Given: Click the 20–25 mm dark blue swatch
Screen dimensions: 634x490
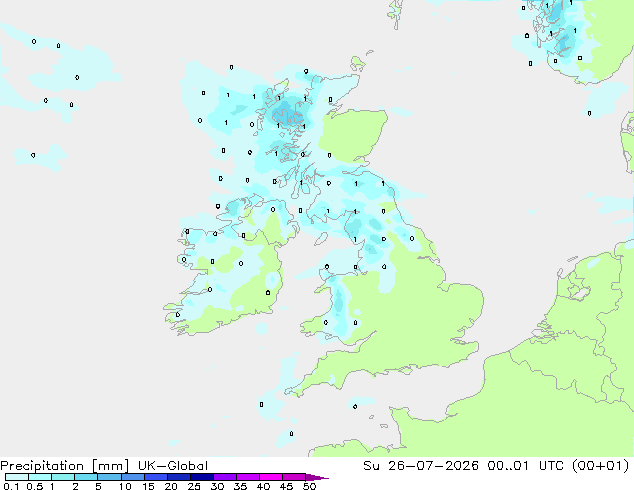Looking at the screenshot, I should (x=178, y=477).
